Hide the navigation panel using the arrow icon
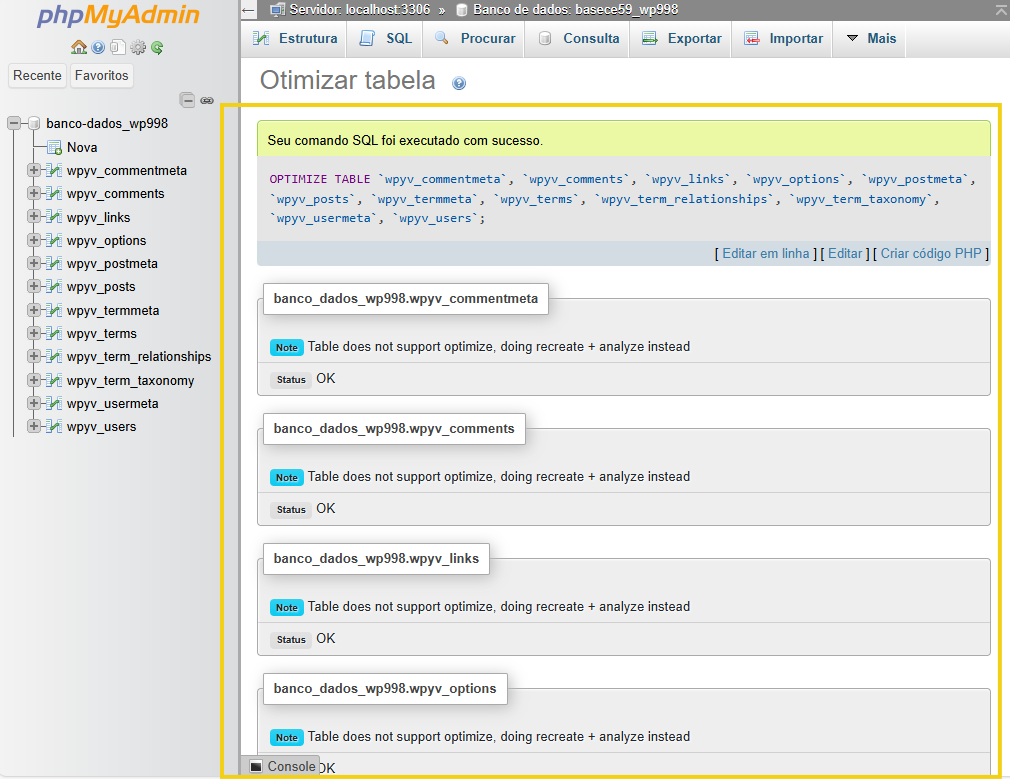The width and height of the screenshot is (1010, 779). coord(249,10)
